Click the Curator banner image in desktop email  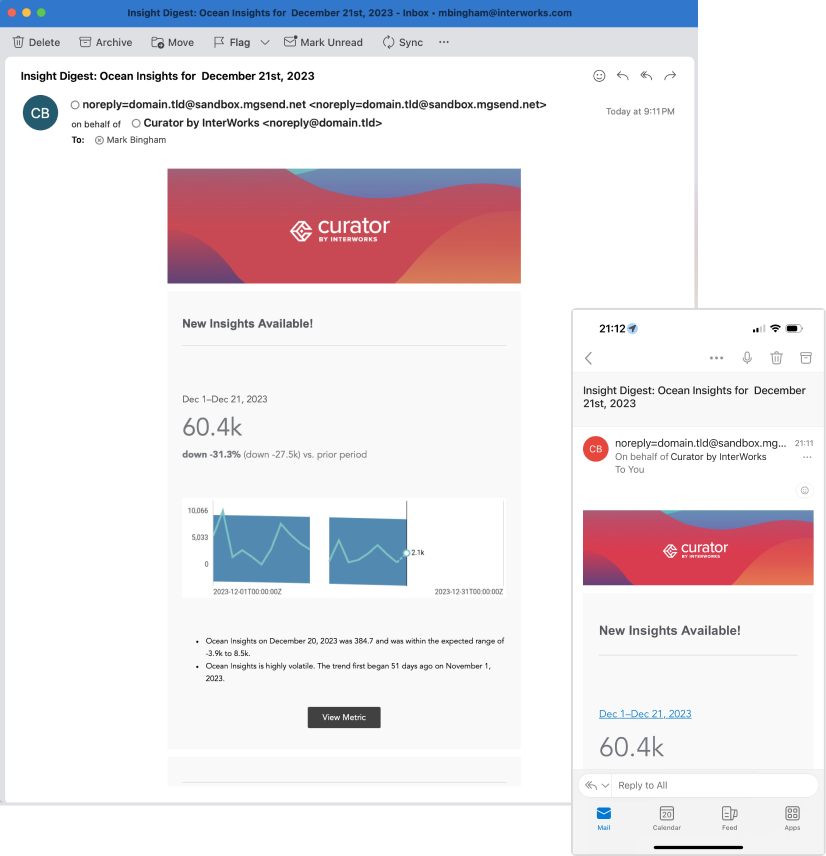tap(344, 226)
